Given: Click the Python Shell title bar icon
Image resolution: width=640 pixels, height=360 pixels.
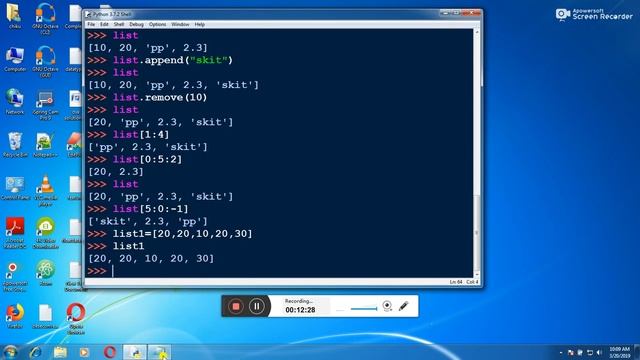Looking at the screenshot, I should point(88,14).
